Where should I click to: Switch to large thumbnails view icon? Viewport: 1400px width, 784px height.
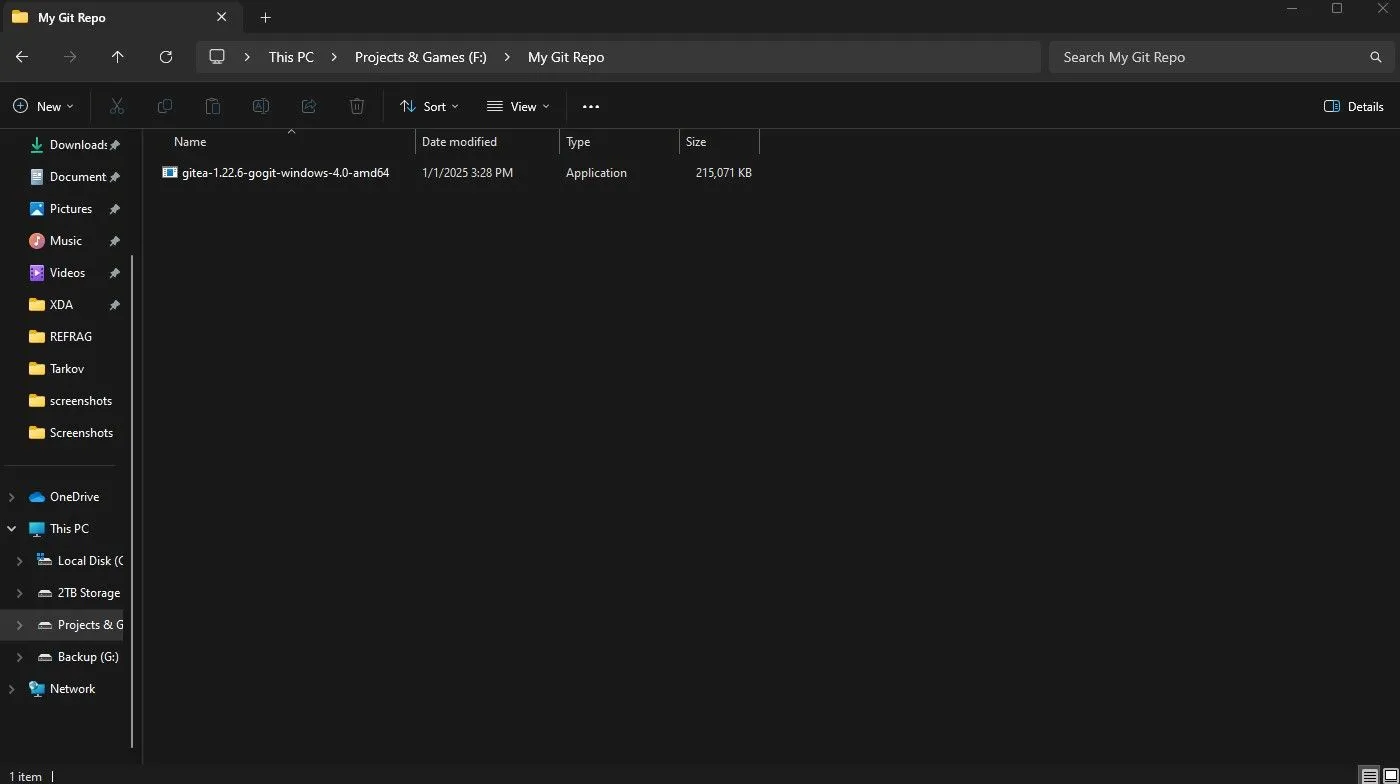[1390, 776]
